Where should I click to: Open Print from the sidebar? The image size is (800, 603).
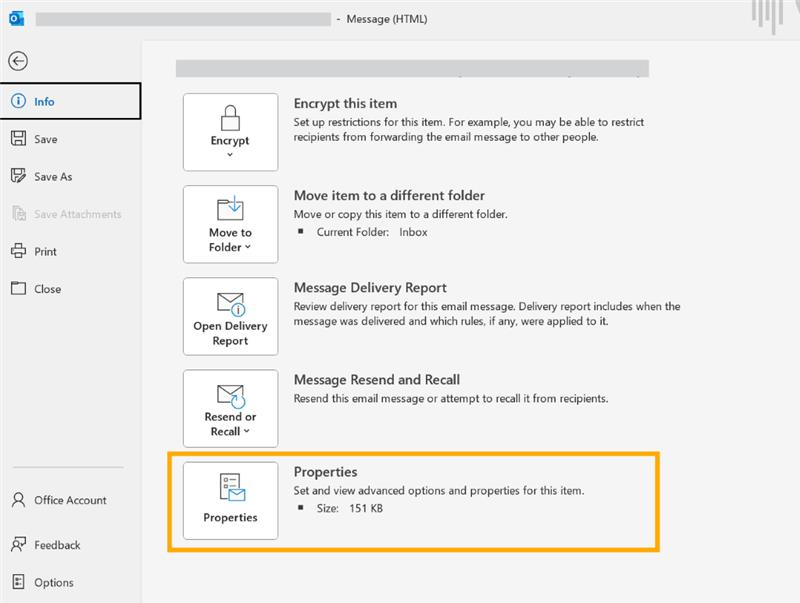70,252
